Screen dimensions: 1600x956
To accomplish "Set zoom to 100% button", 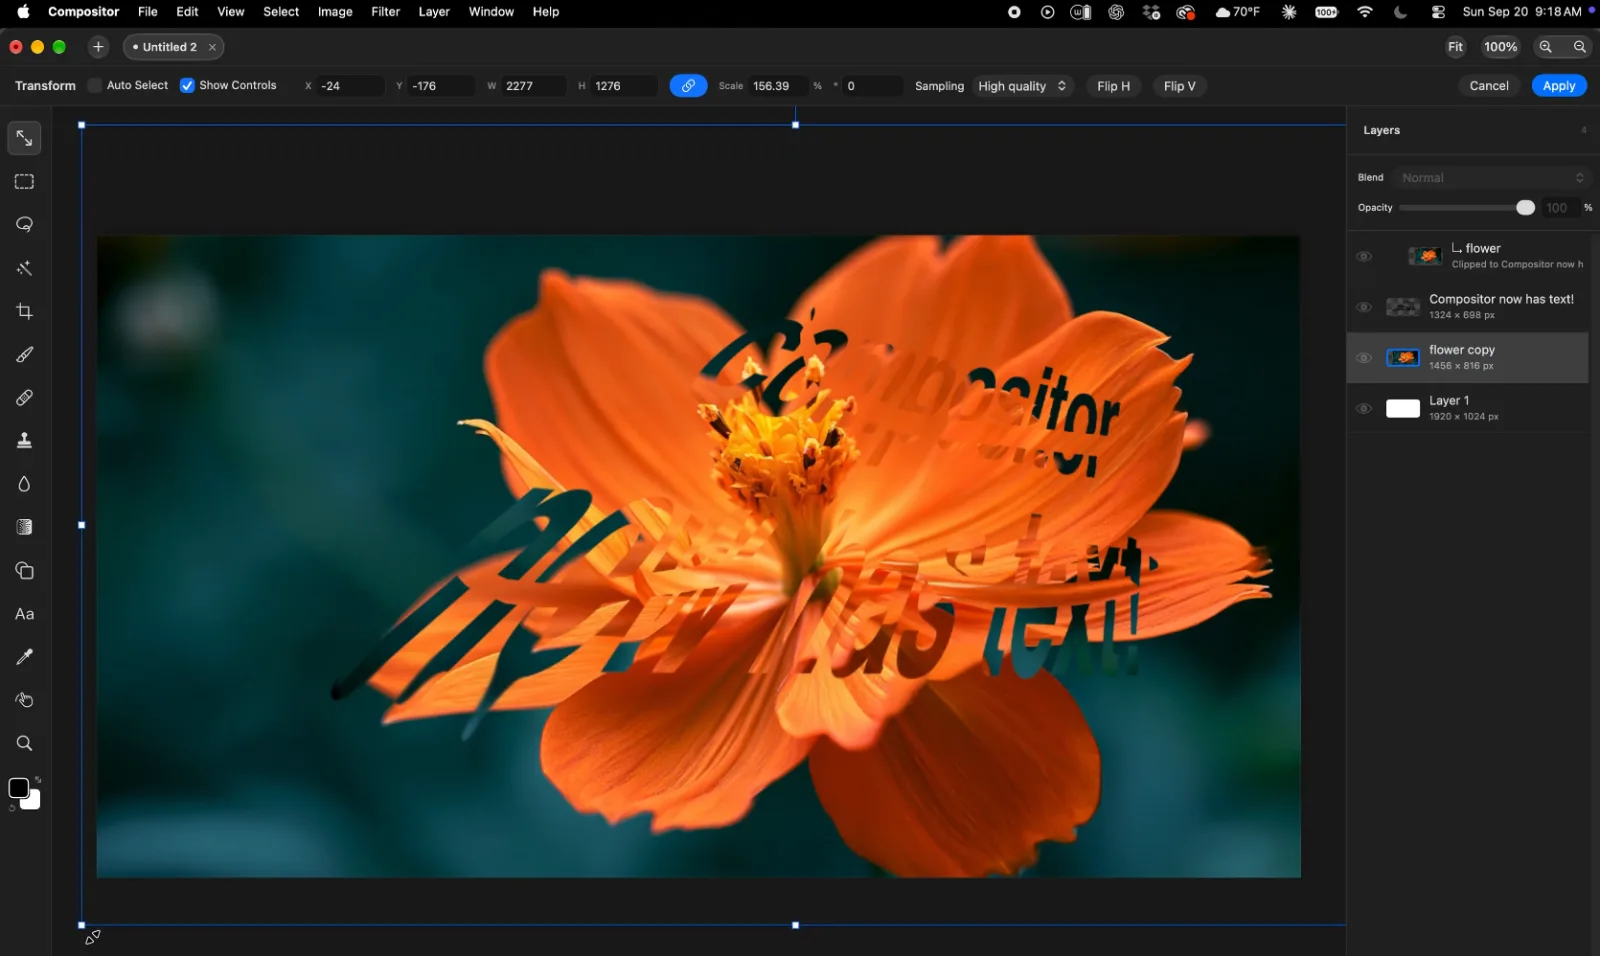I will coord(1500,47).
